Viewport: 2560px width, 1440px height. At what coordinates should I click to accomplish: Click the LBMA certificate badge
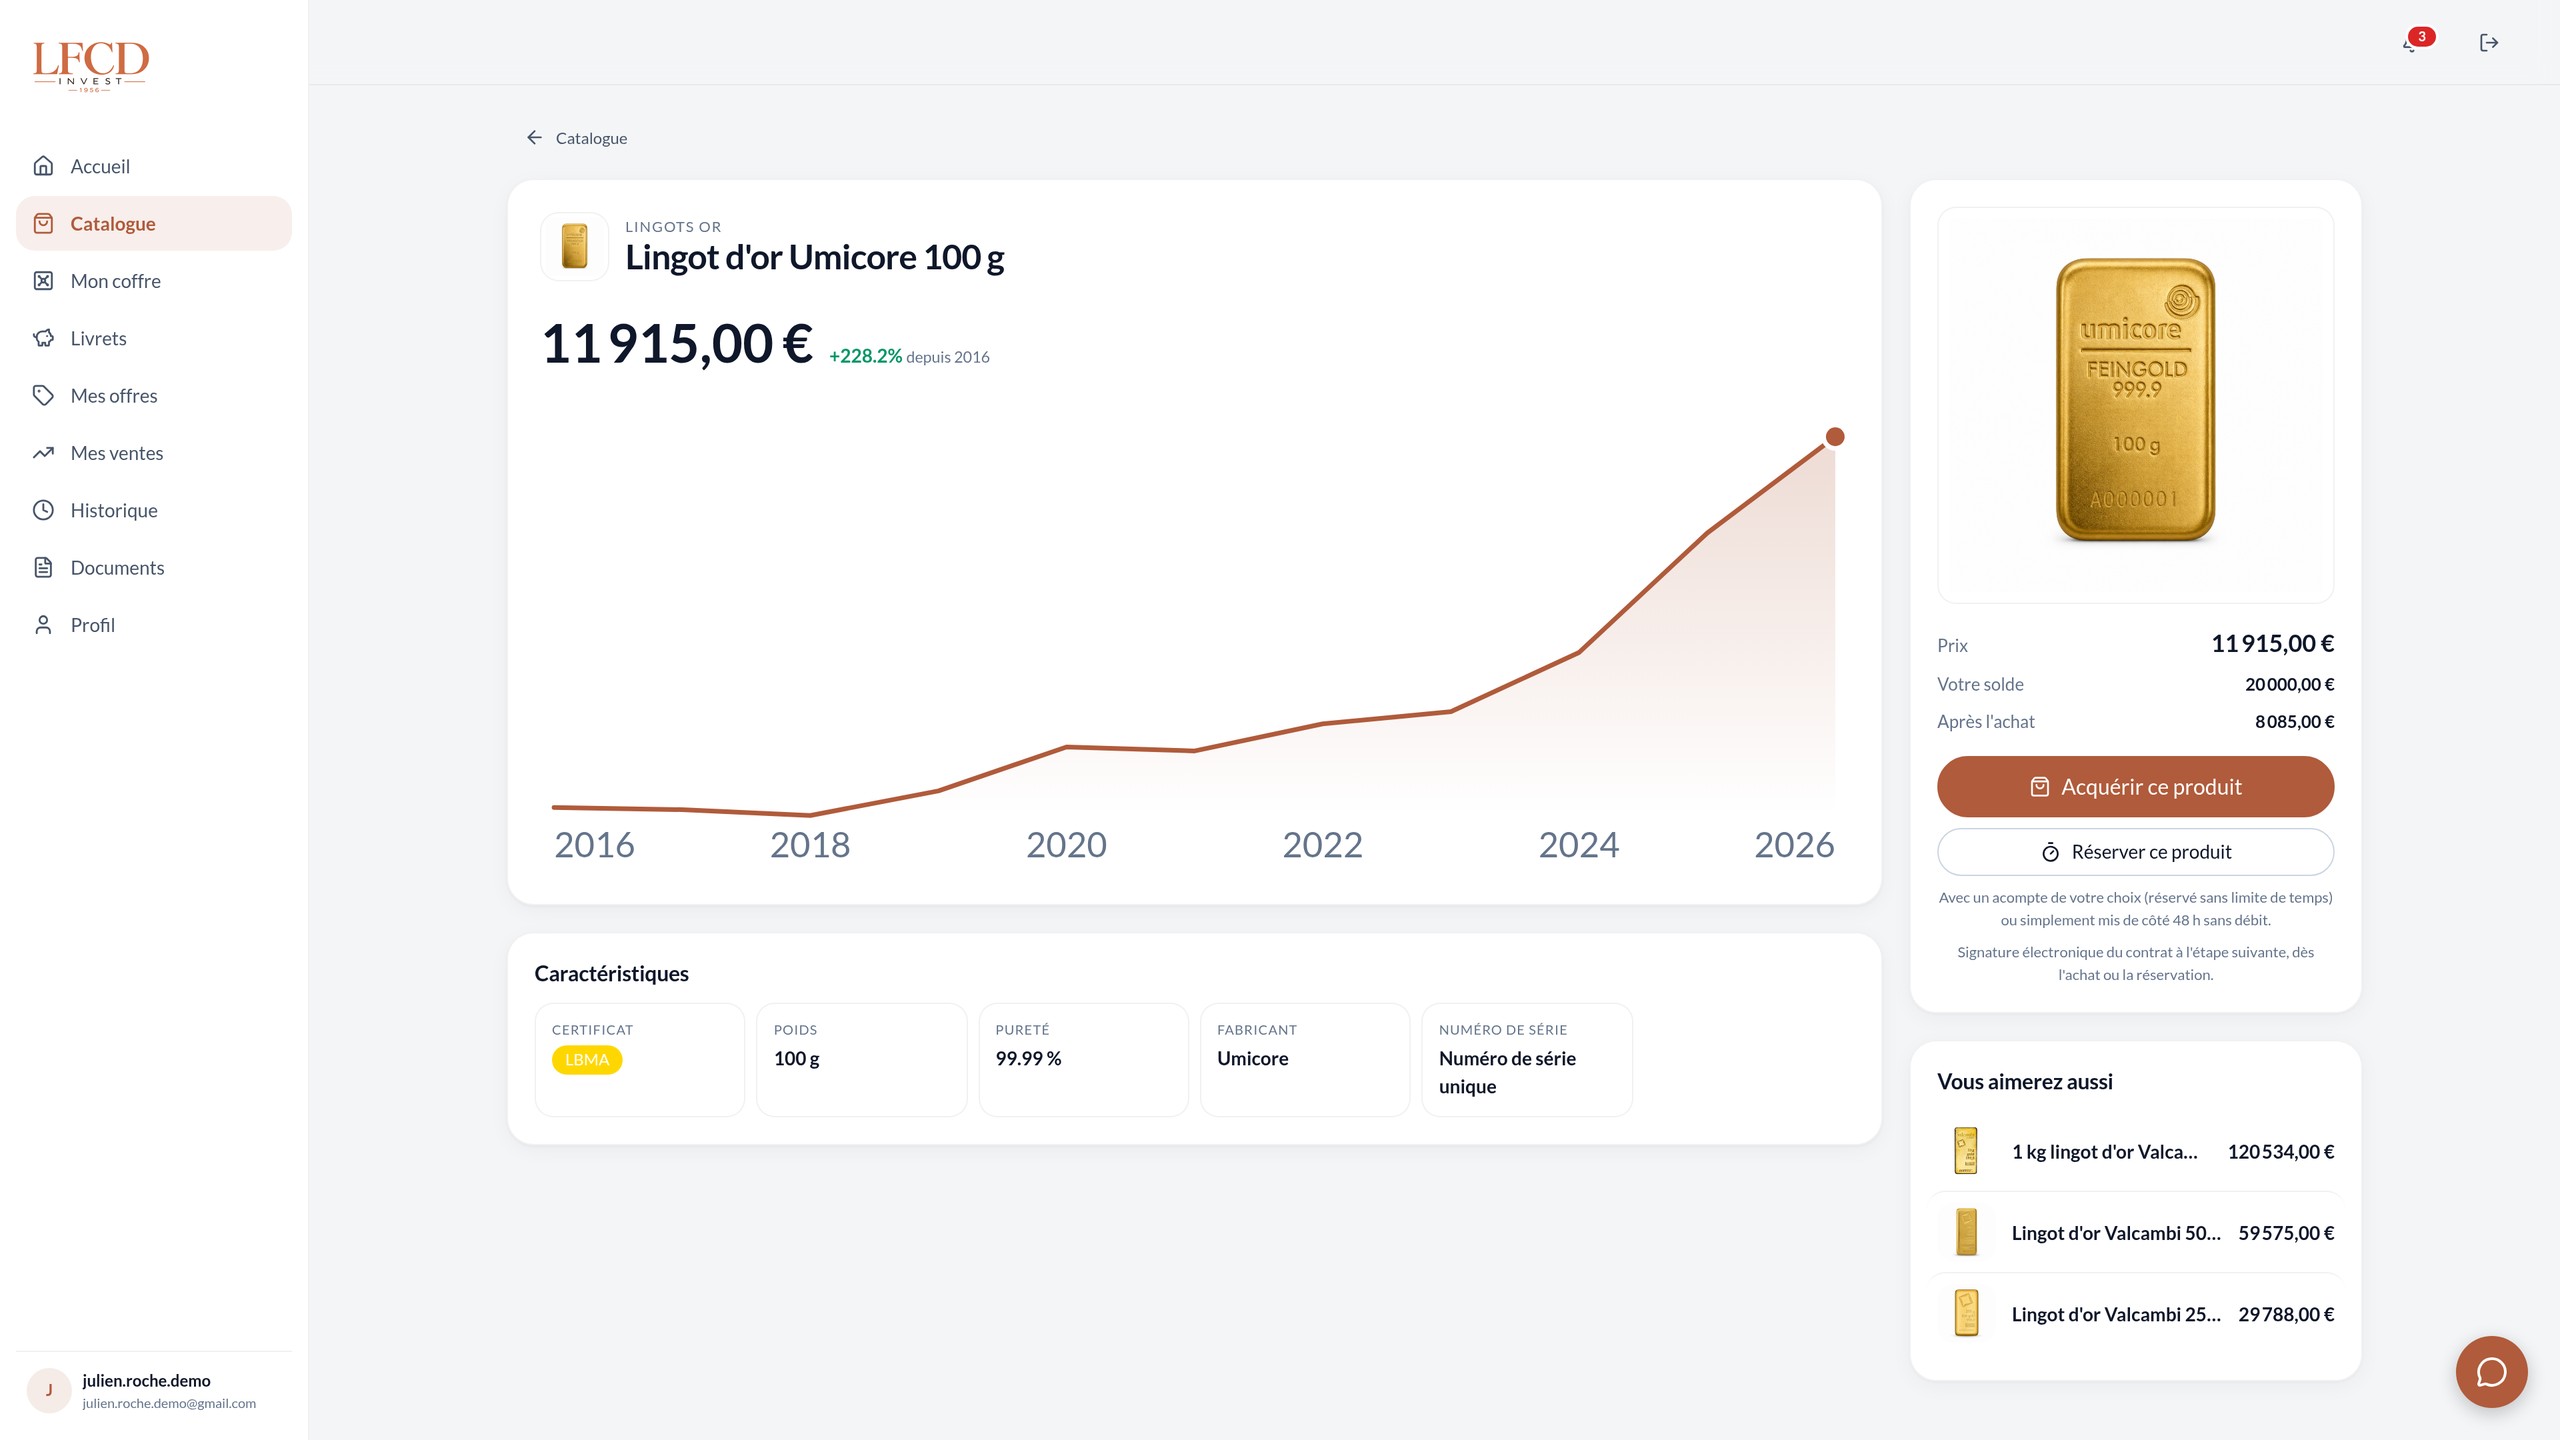(587, 1060)
